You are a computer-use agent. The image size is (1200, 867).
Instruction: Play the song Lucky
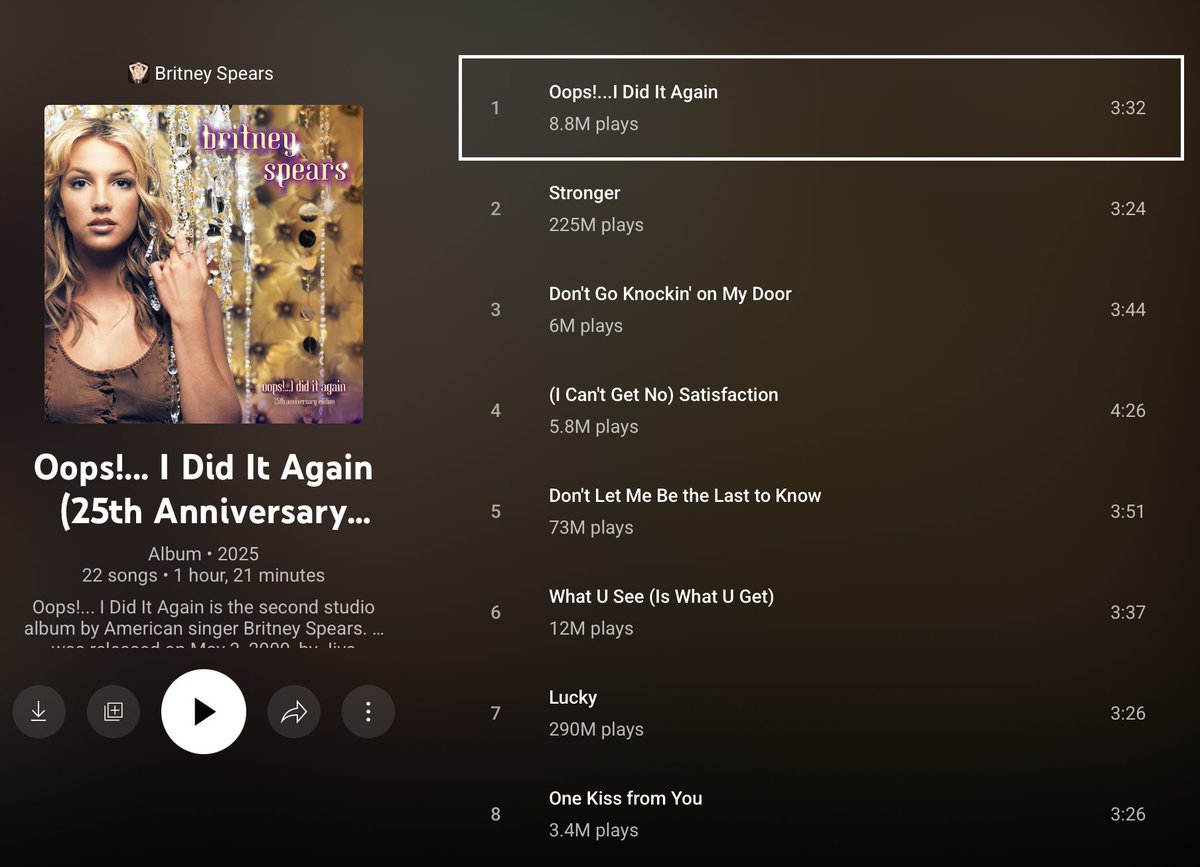pos(821,714)
